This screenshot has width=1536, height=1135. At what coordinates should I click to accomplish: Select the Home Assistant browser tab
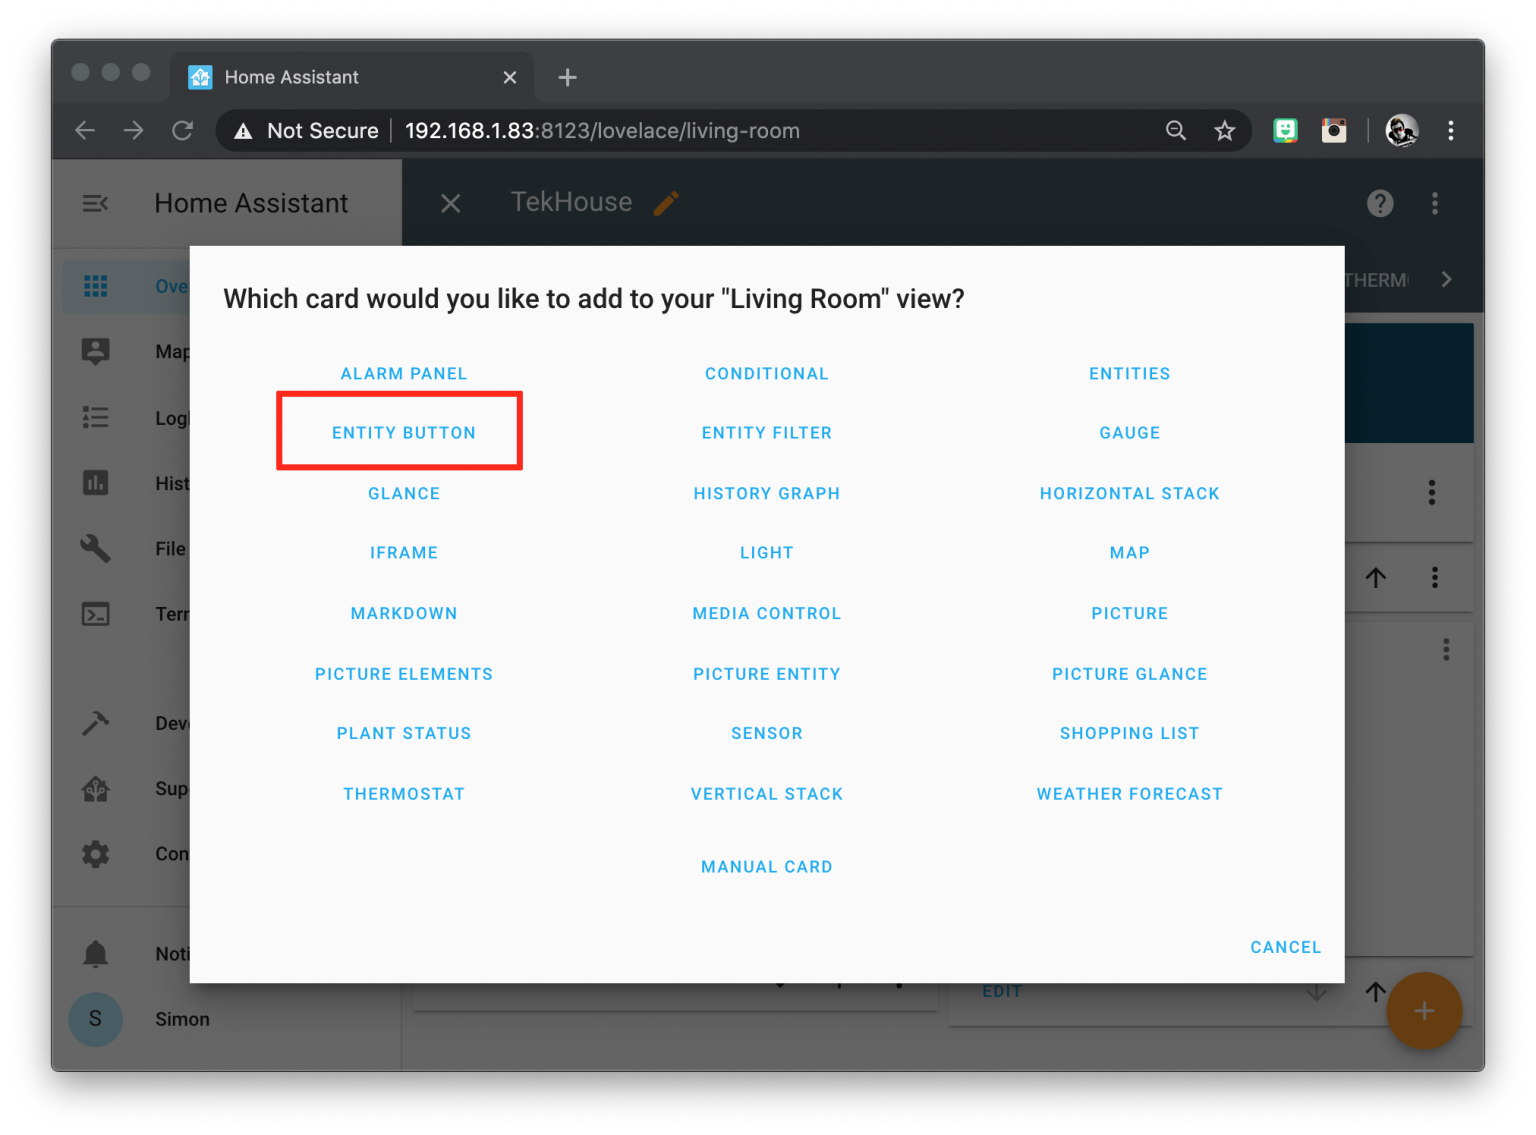click(290, 76)
